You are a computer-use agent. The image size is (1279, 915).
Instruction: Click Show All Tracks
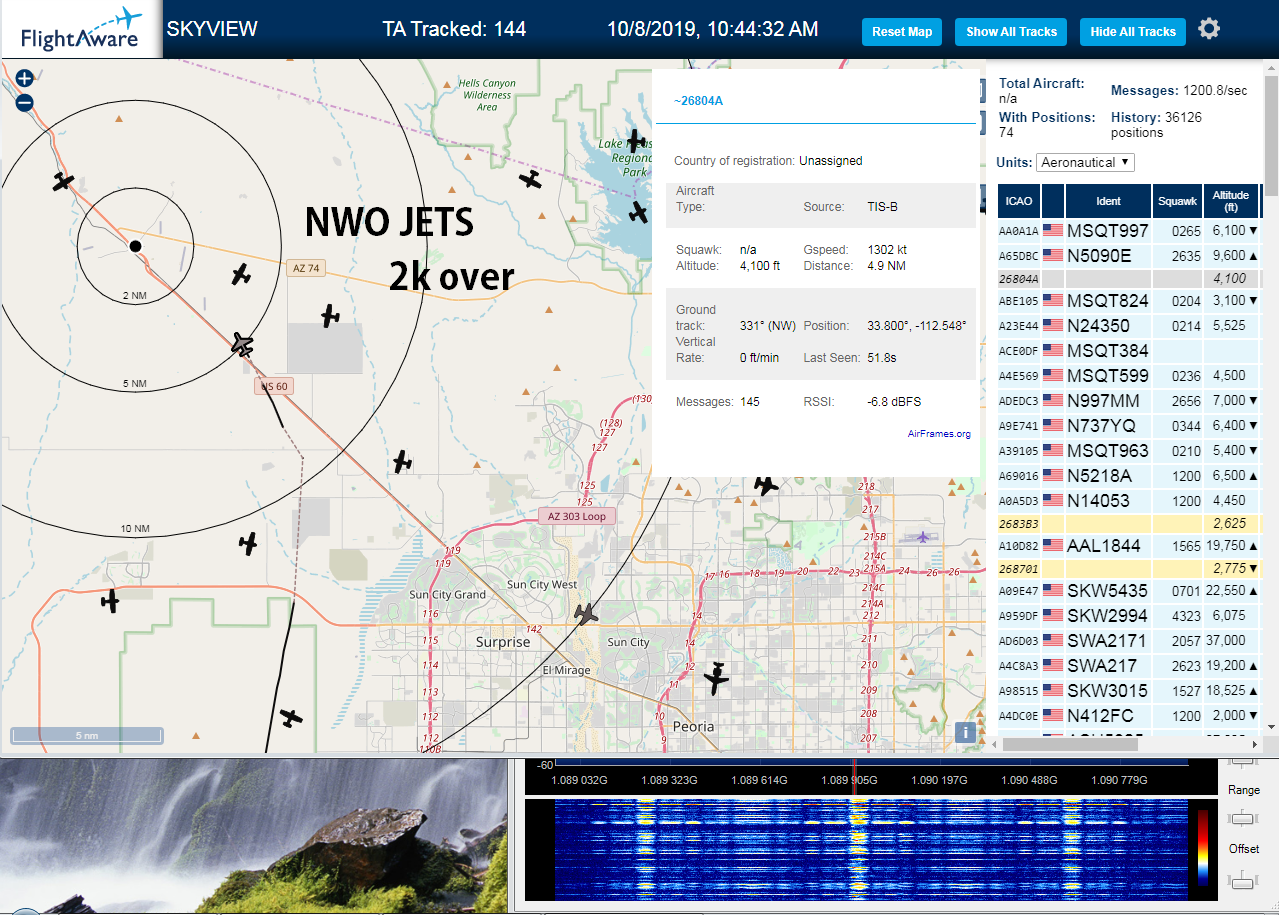1011,32
